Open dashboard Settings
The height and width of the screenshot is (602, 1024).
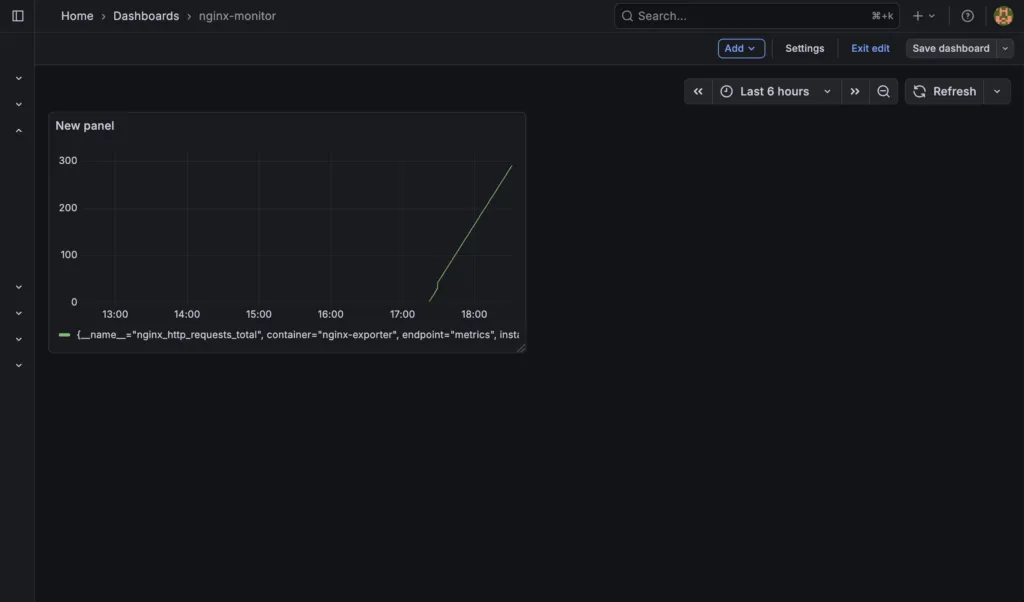(x=804, y=48)
